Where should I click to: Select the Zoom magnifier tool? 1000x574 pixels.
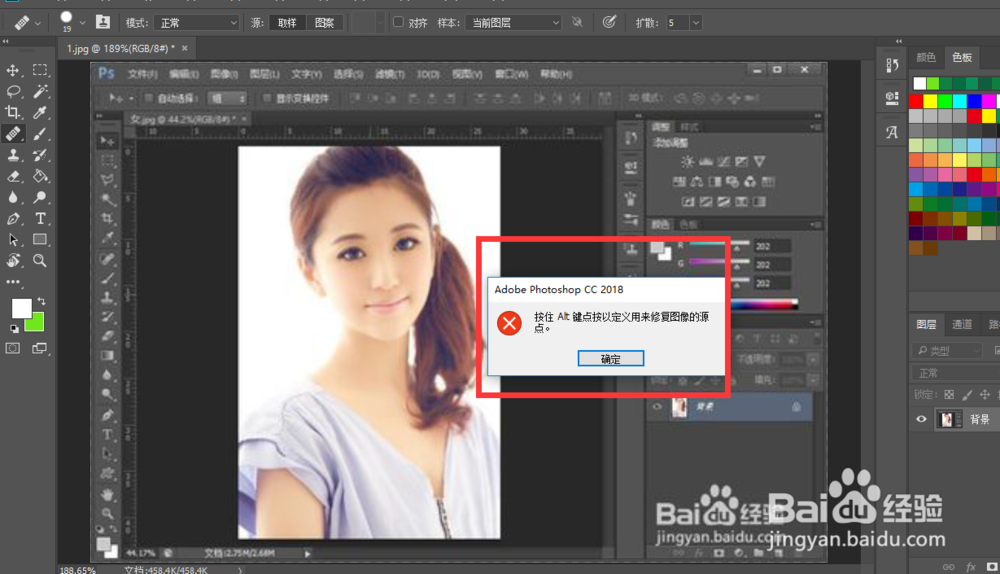(40, 260)
